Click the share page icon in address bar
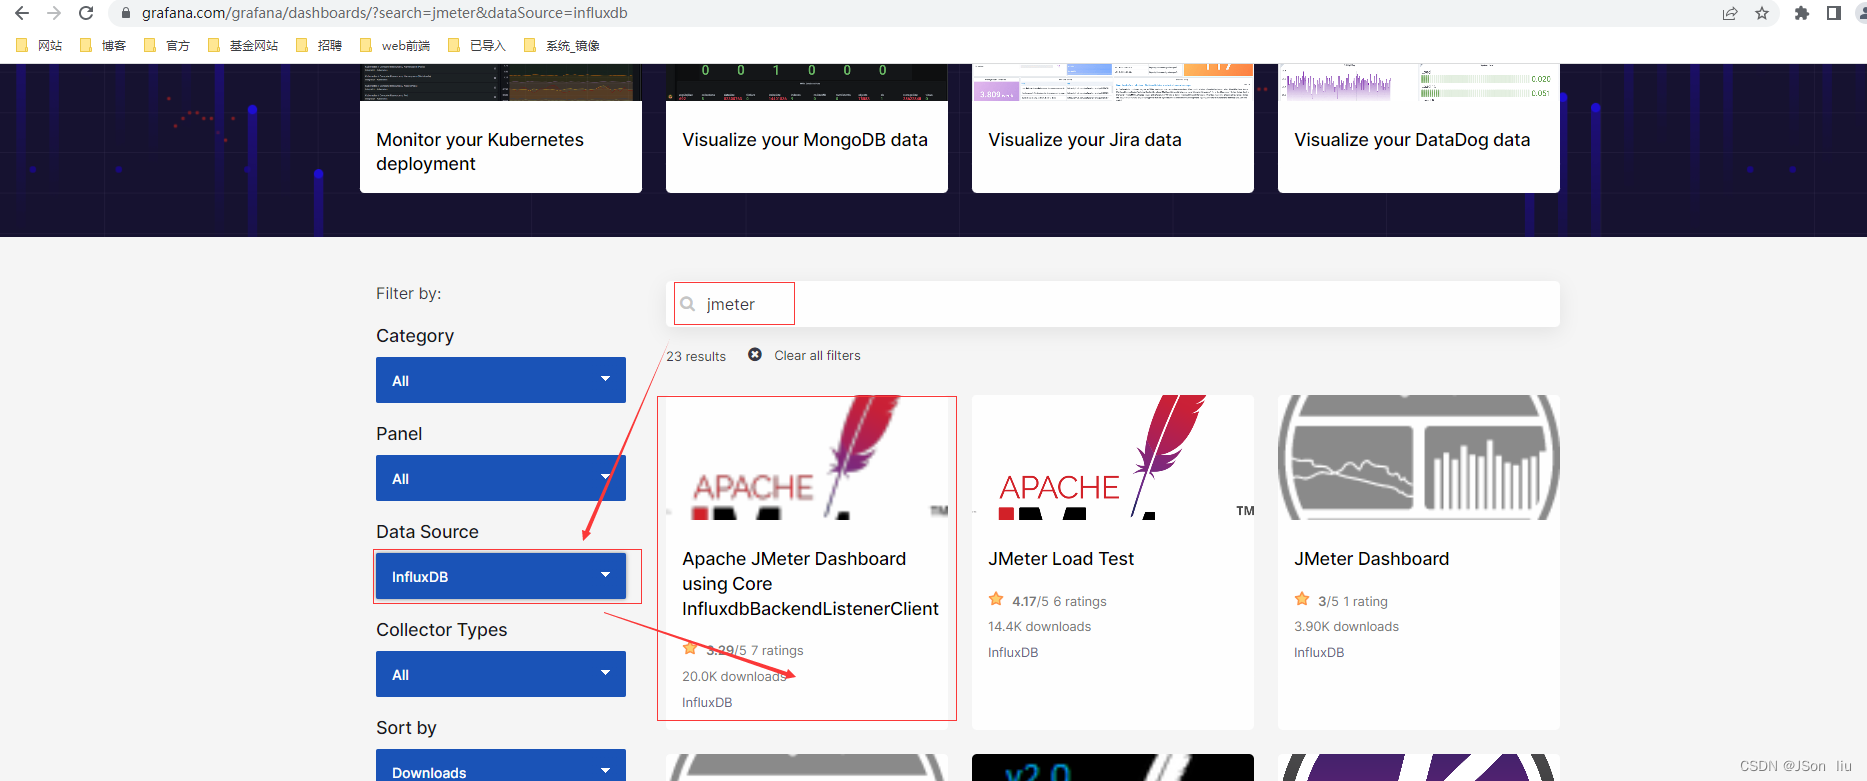1867x781 pixels. (1730, 13)
